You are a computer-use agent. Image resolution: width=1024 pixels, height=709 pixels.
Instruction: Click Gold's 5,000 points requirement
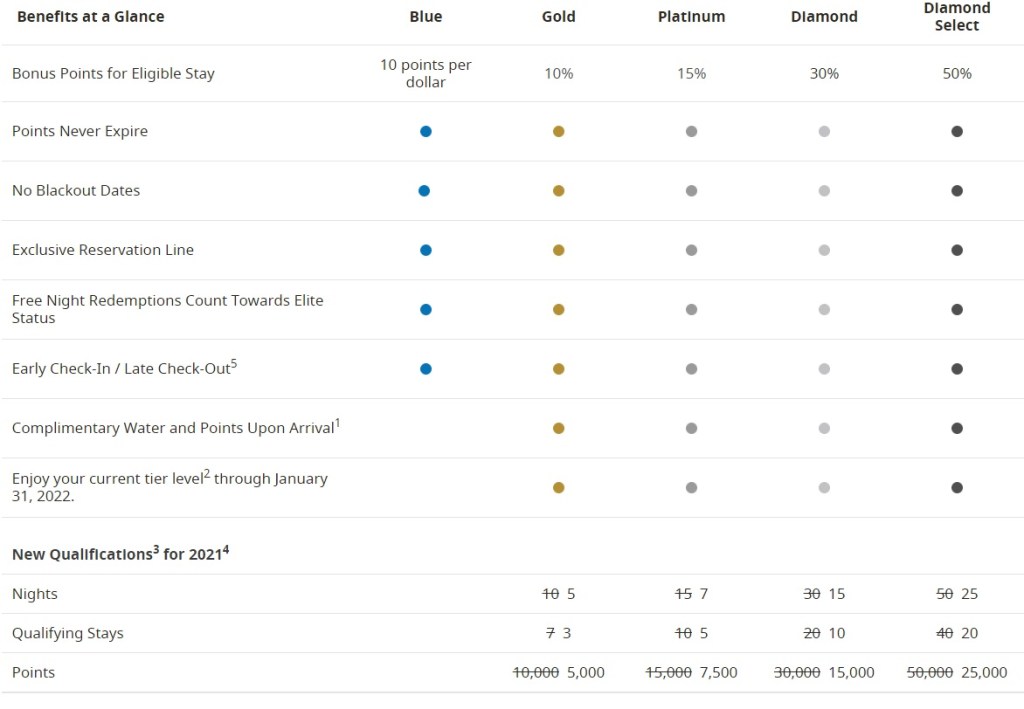[x=585, y=673]
